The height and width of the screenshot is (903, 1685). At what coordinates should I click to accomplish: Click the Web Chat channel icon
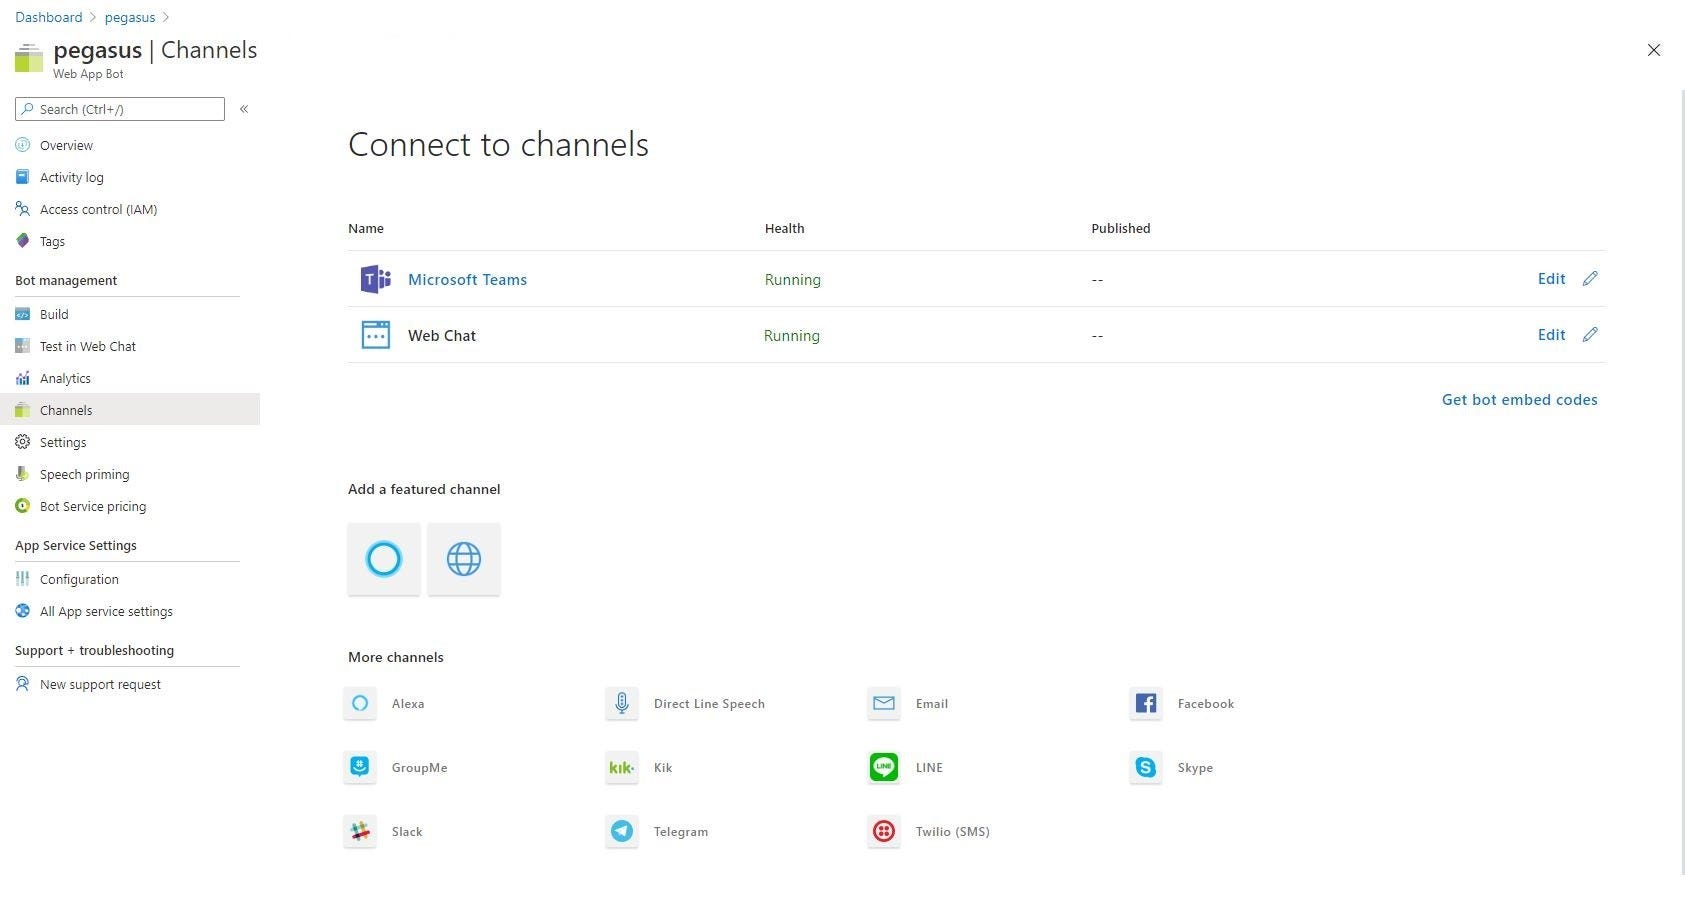375,335
